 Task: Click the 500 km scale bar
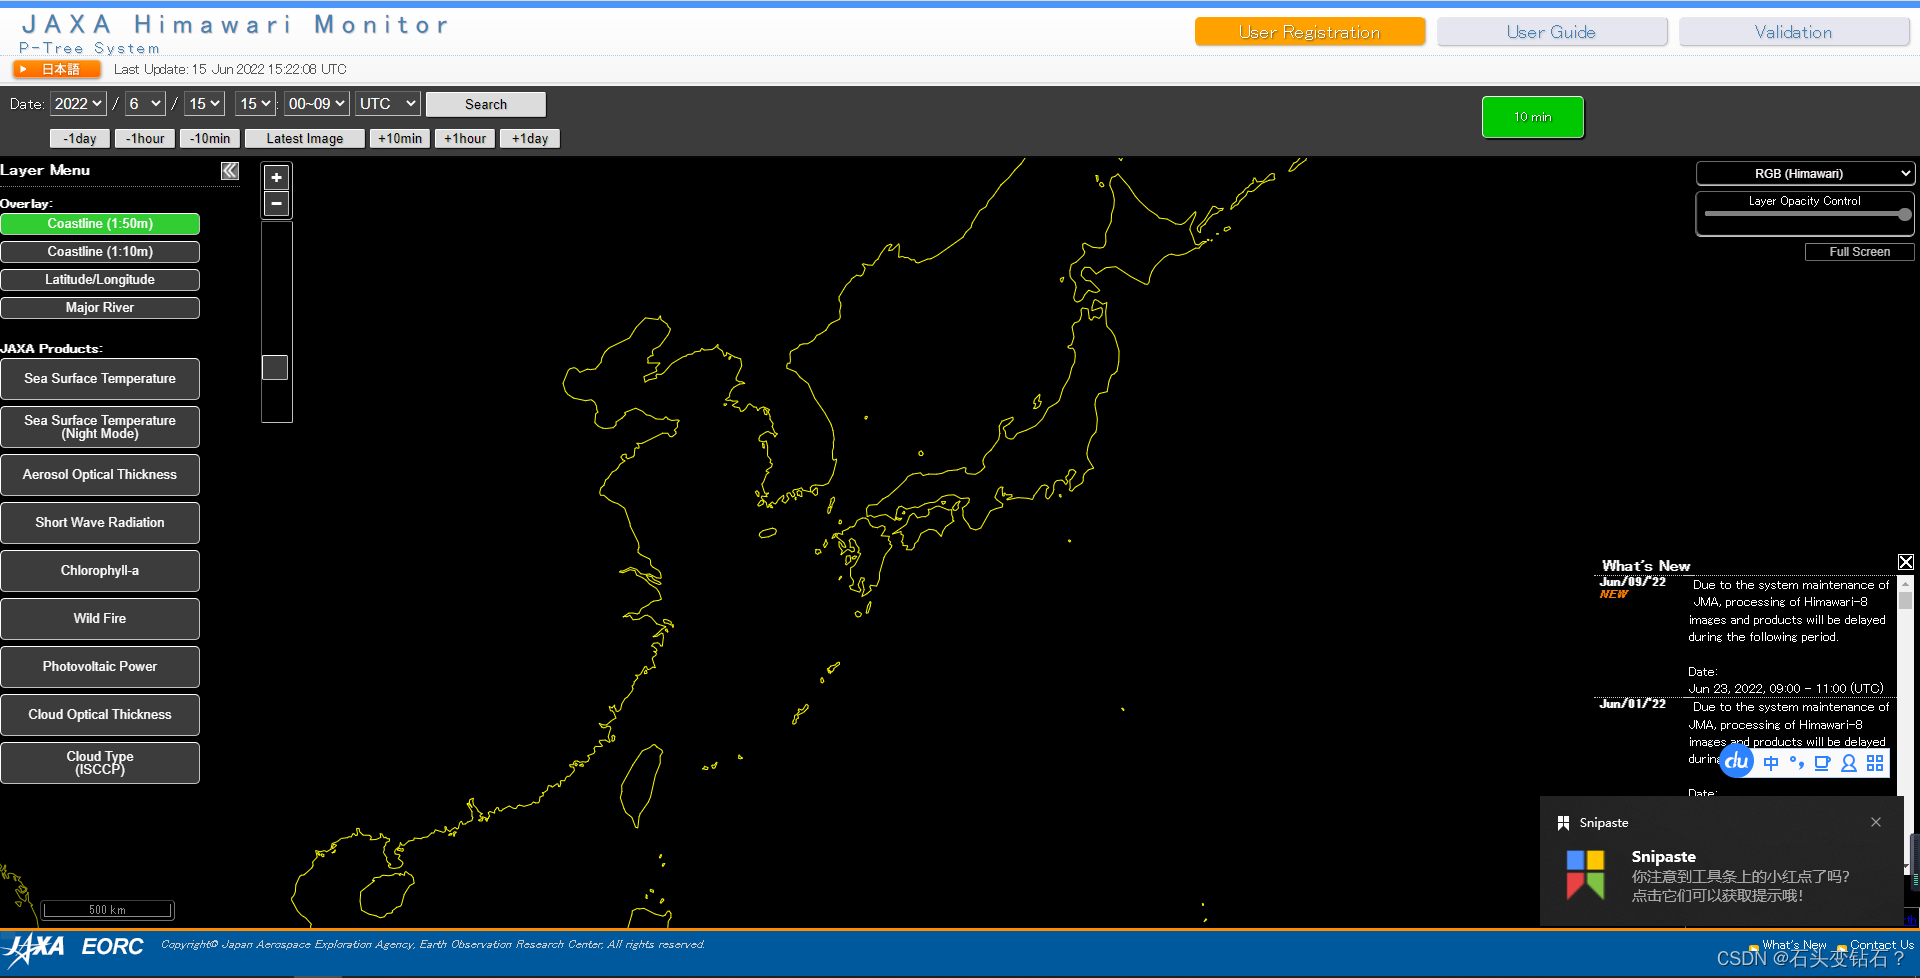(108, 910)
